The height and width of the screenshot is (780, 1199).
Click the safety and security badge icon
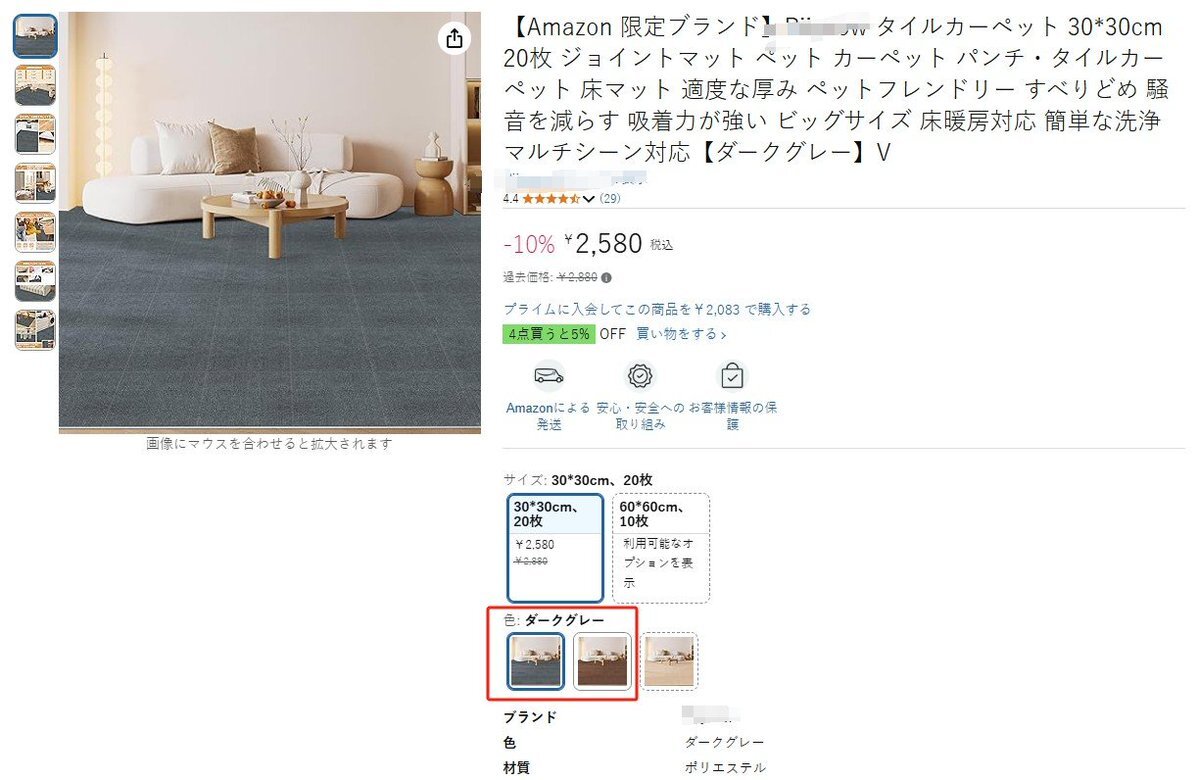[x=640, y=375]
